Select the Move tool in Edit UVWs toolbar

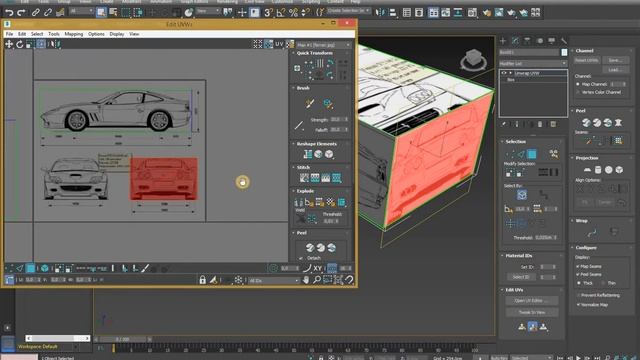(9, 44)
